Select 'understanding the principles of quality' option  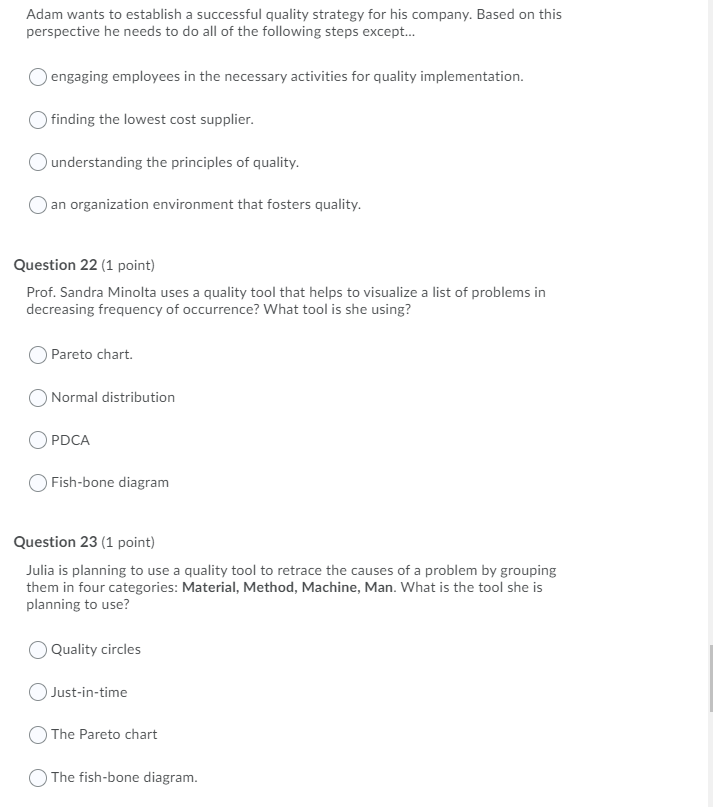click(37, 162)
